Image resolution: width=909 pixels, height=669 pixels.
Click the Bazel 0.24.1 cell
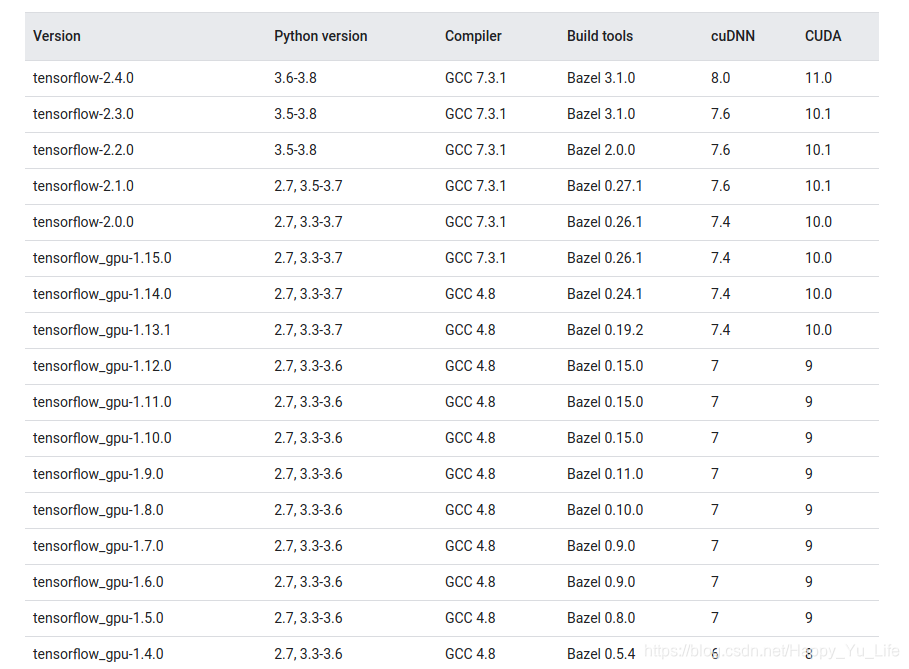click(x=605, y=294)
